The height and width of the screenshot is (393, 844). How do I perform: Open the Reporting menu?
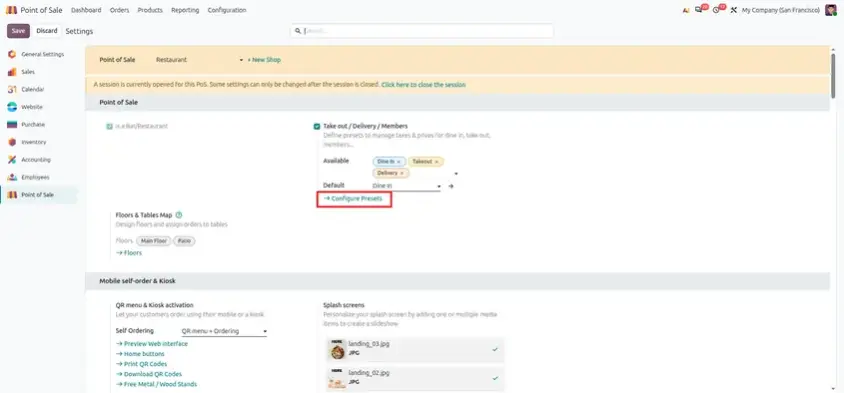185,10
